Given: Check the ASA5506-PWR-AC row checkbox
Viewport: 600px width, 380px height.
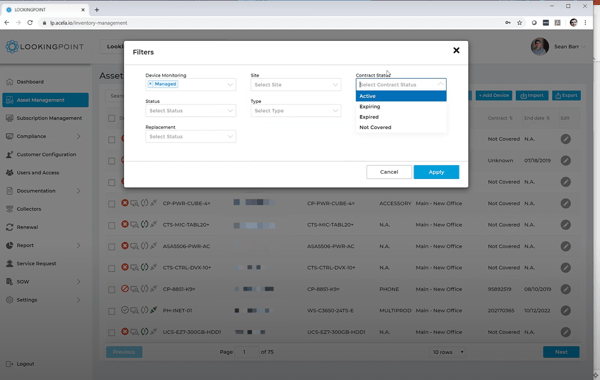Looking at the screenshot, I should [x=111, y=247].
